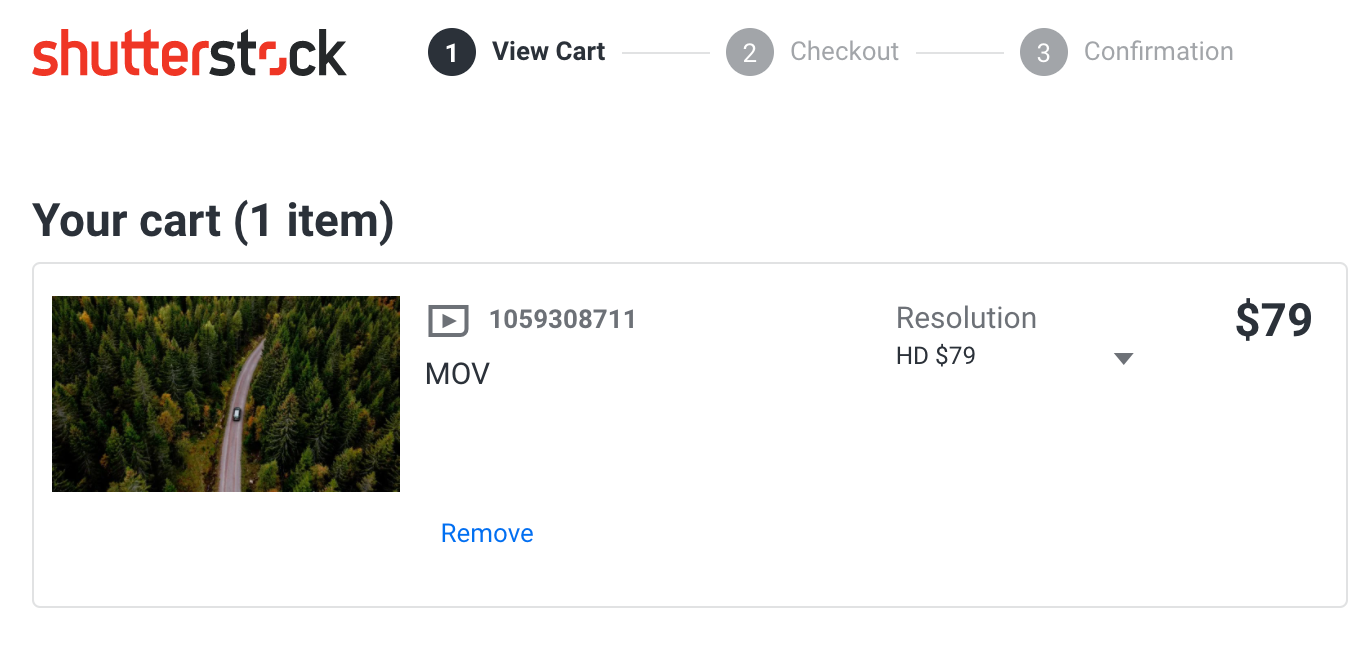Click the step 3 circle badge

[x=1043, y=52]
